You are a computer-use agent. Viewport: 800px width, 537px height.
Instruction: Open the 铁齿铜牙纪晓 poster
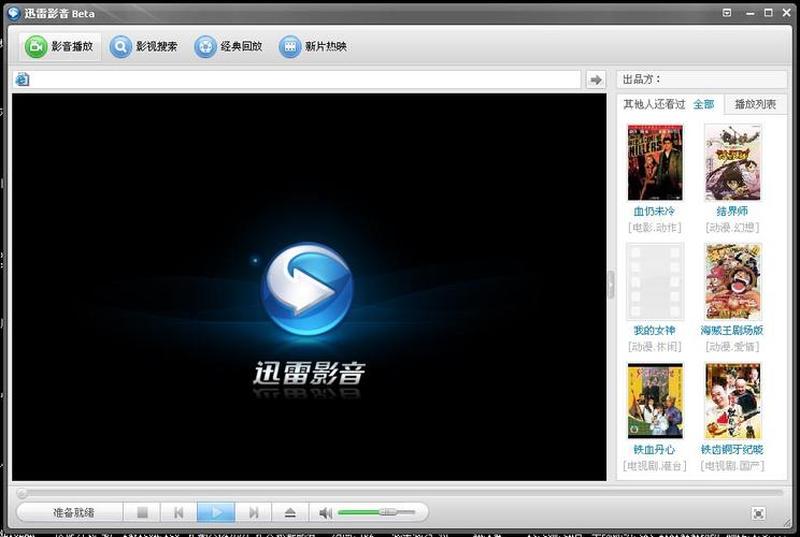(x=733, y=401)
